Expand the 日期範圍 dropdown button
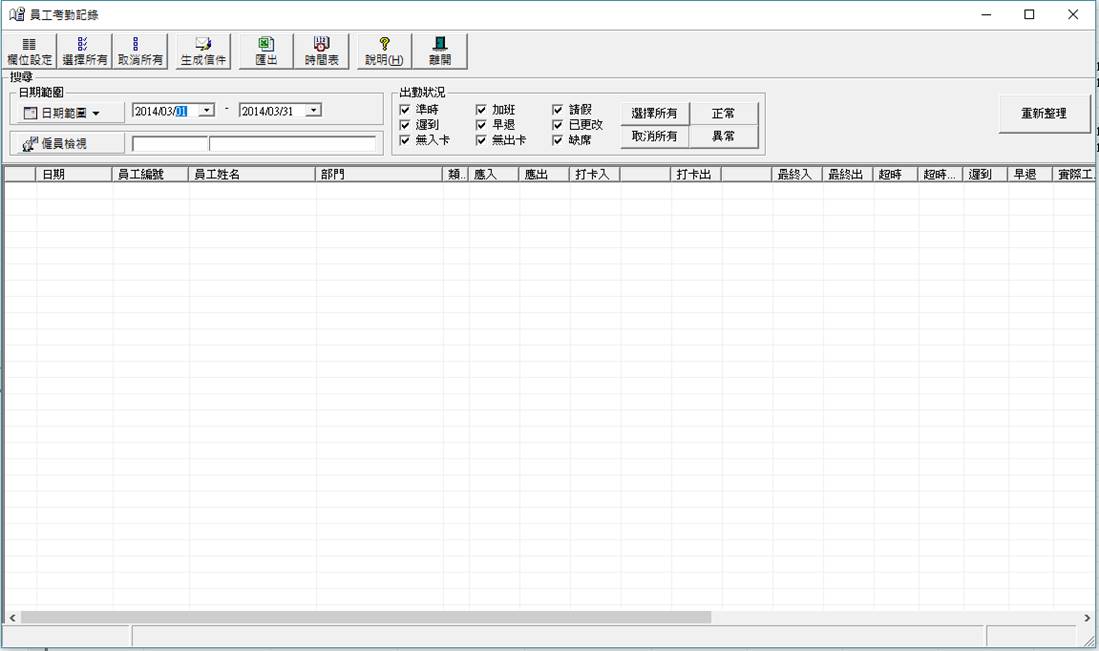Image resolution: width=1099 pixels, height=651 pixels. [68, 113]
